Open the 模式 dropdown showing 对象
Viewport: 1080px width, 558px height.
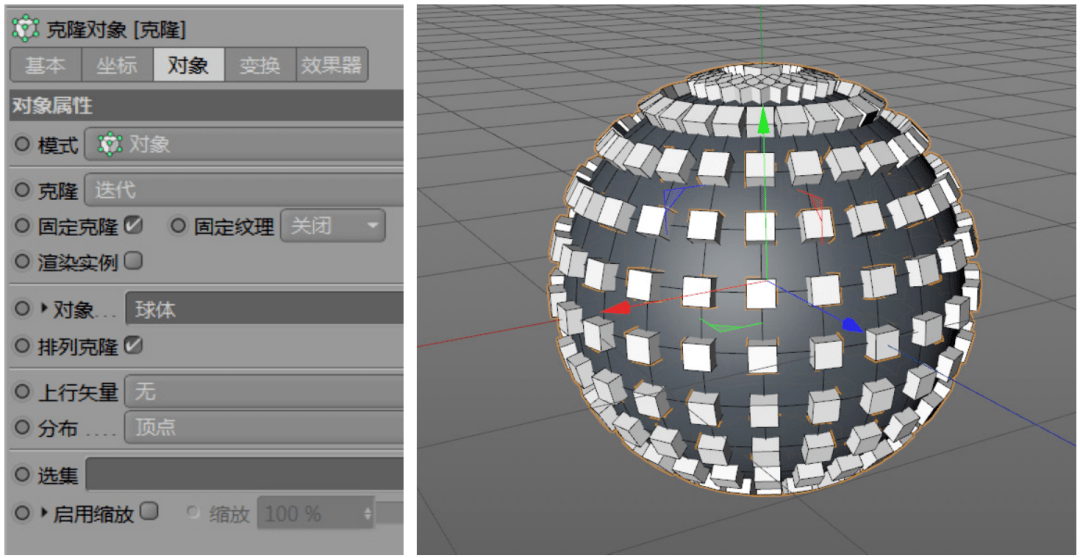click(244, 145)
